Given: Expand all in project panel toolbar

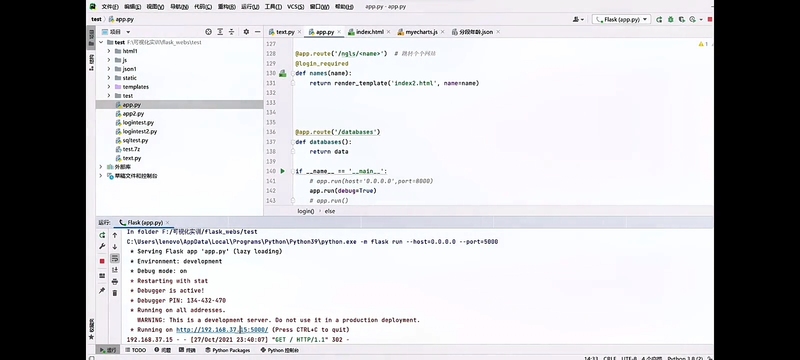Looking at the screenshot, I should [x=220, y=32].
